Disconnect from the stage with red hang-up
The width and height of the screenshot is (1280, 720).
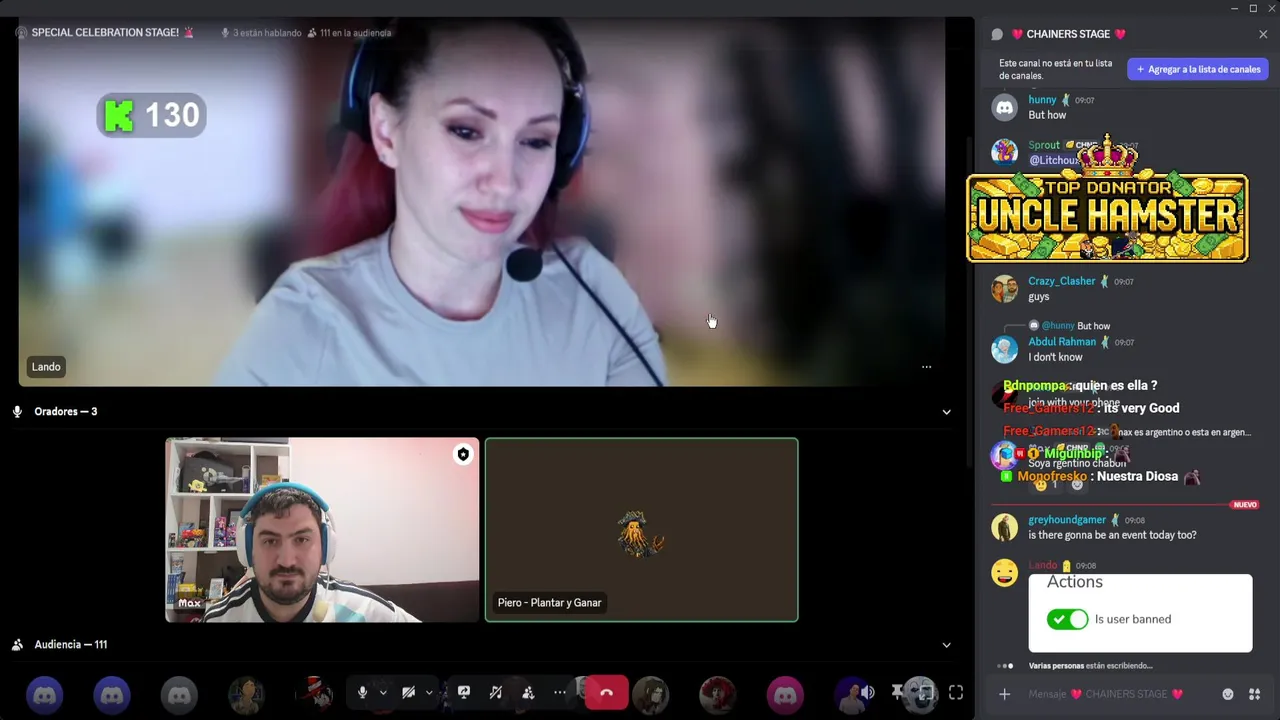[x=606, y=693]
